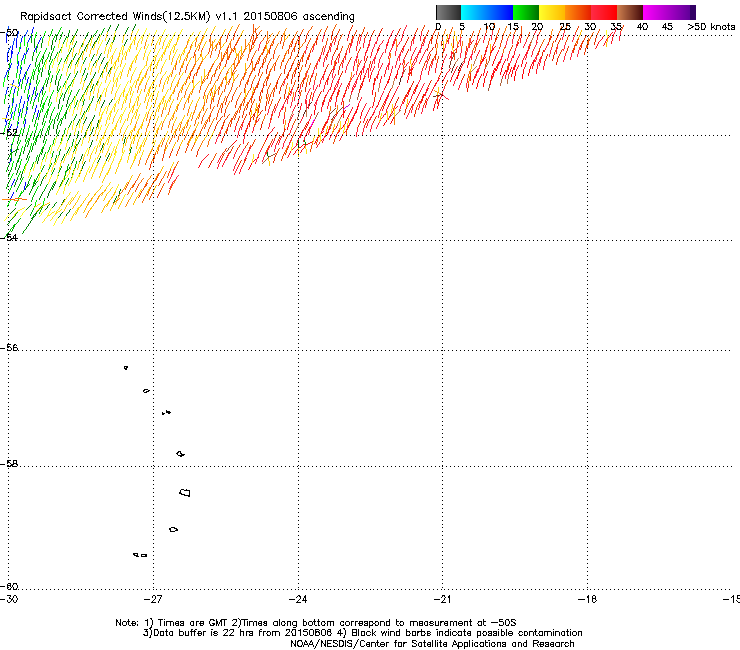Click the orange 25-30 knots legend segment
Screen dimensions: 740x650
pyautogui.click(x=578, y=12)
